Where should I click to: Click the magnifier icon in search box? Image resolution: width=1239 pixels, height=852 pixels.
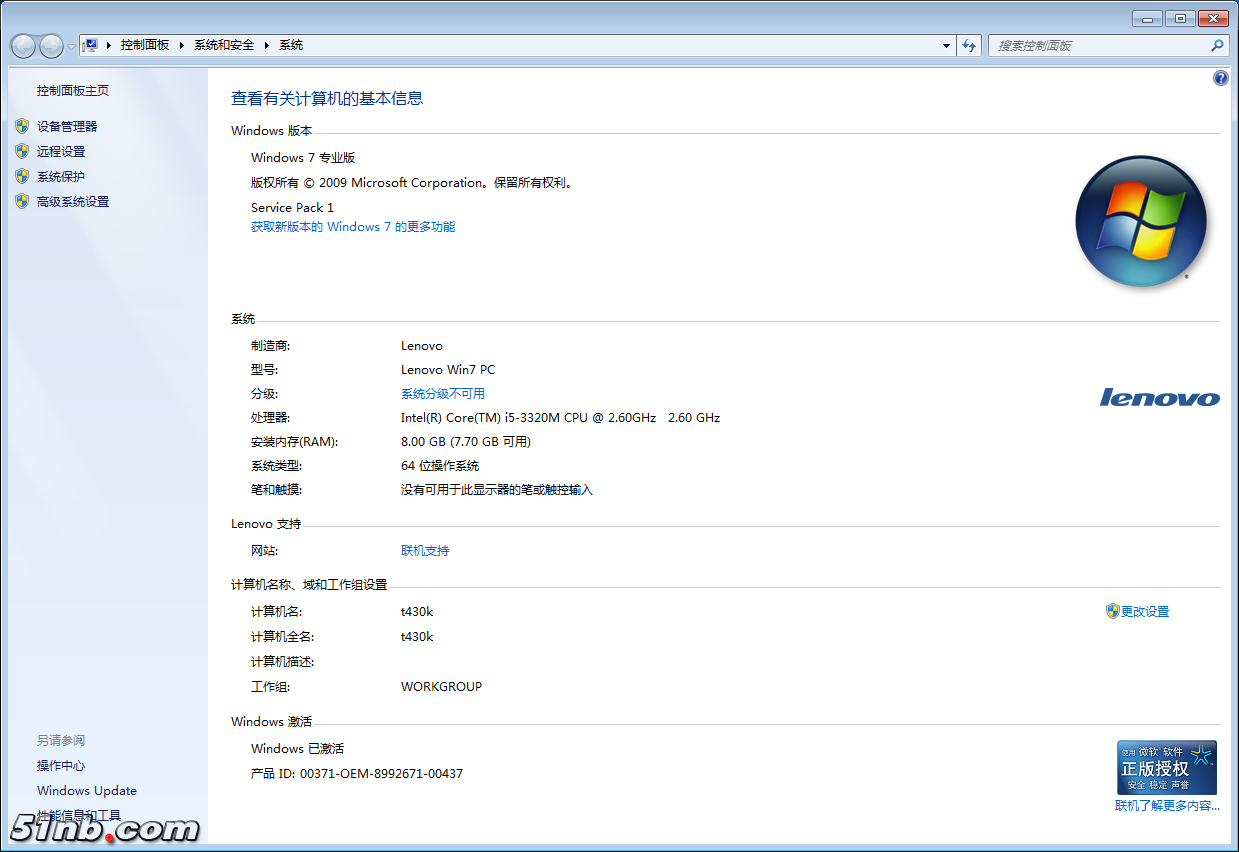coord(1217,46)
